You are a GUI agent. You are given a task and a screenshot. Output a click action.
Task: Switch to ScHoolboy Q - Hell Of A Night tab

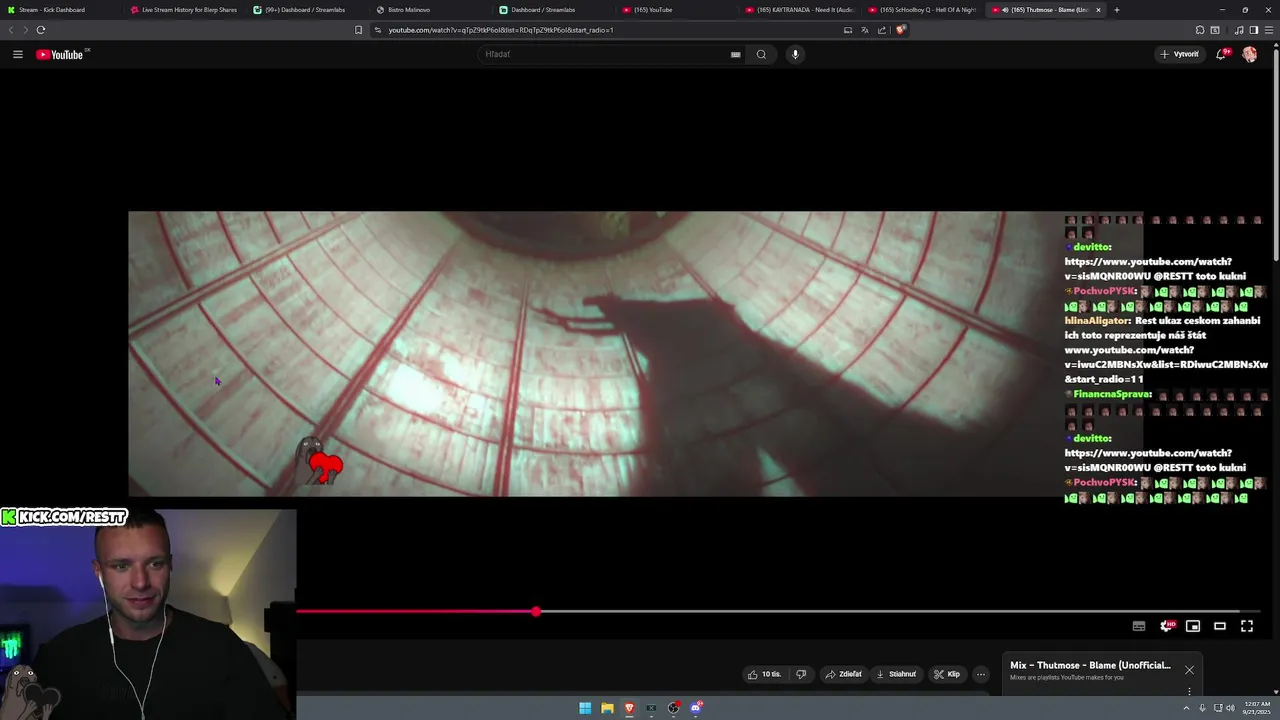[923, 10]
